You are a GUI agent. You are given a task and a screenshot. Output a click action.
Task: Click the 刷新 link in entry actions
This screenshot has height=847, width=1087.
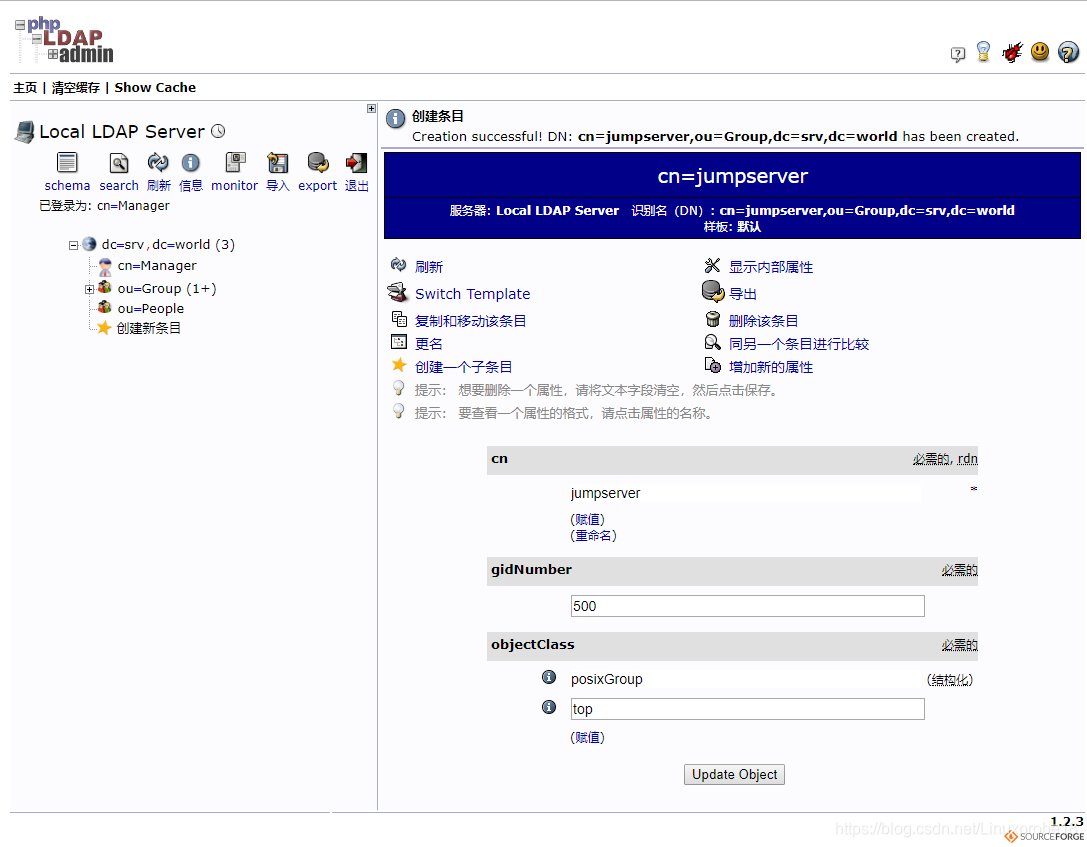(428, 267)
